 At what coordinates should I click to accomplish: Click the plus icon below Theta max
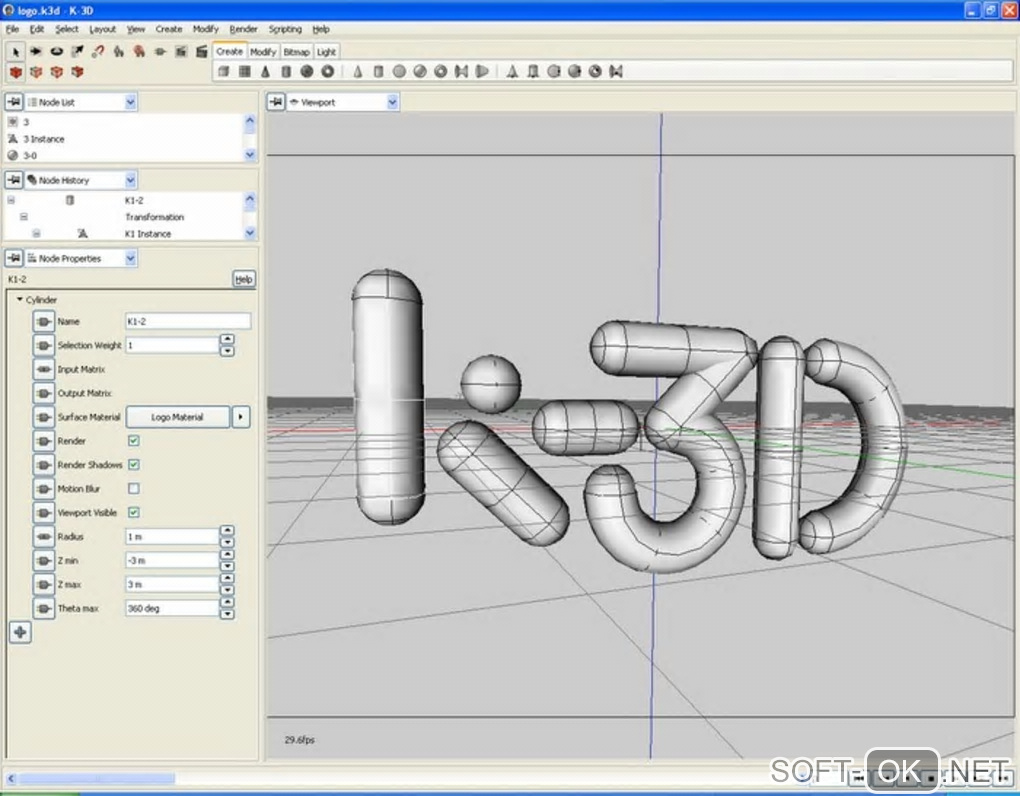pyautogui.click(x=19, y=631)
